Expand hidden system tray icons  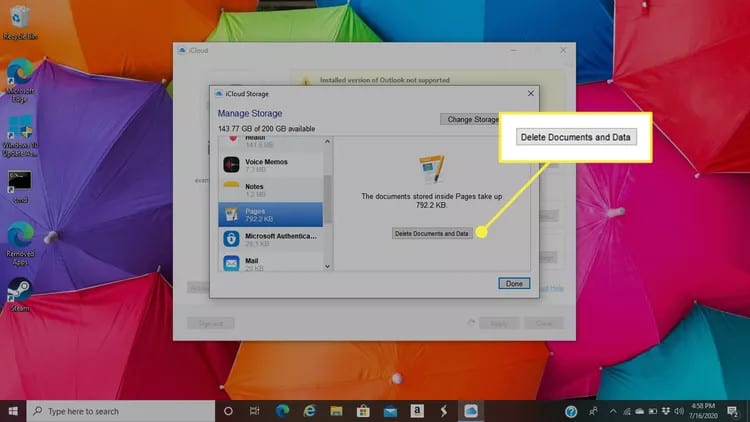coord(613,411)
